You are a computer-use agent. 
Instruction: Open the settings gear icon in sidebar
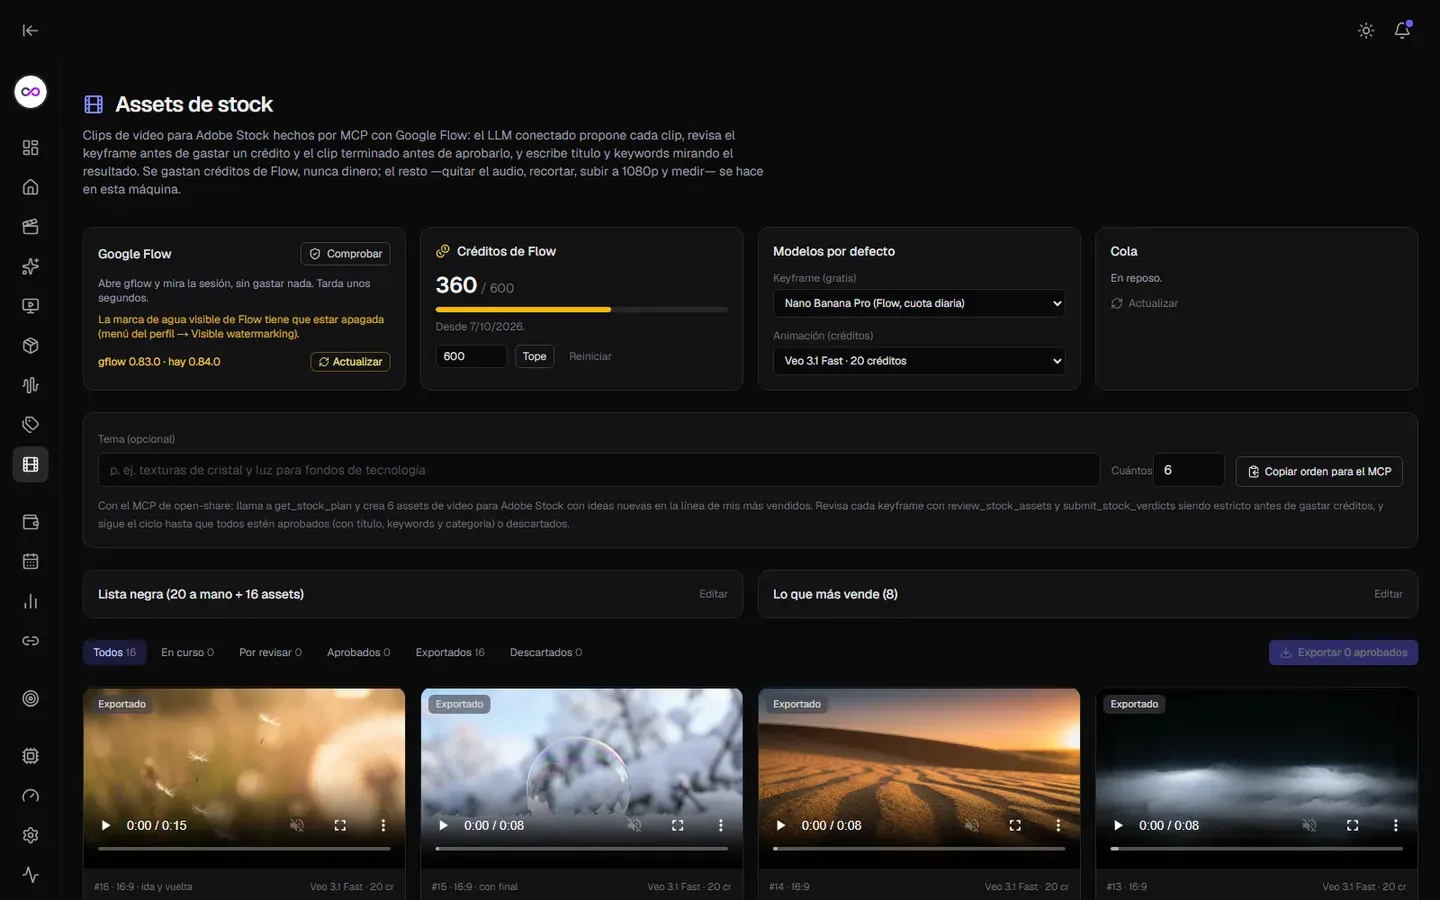[x=31, y=835]
